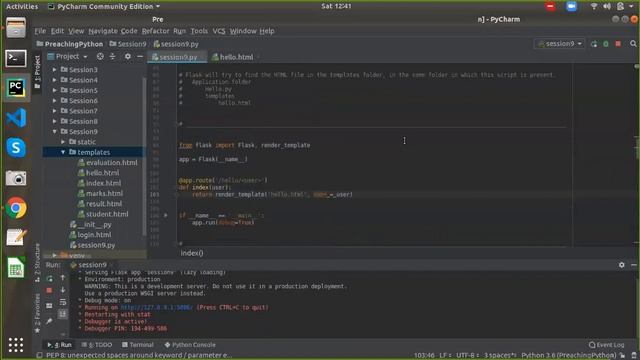Click PreachingPython in the breadcrumb bar
Screen dimensions: 640x360
click(70, 44)
